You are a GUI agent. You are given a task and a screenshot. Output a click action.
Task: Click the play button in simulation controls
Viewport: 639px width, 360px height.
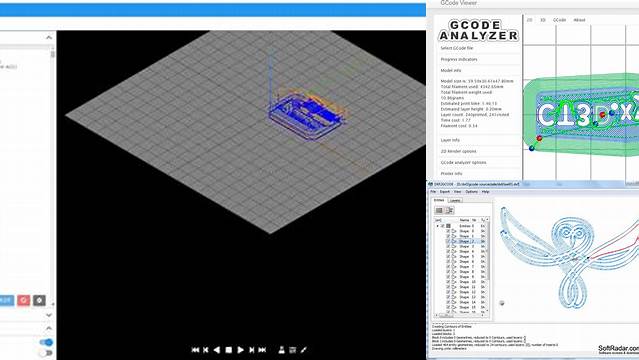pos(240,350)
